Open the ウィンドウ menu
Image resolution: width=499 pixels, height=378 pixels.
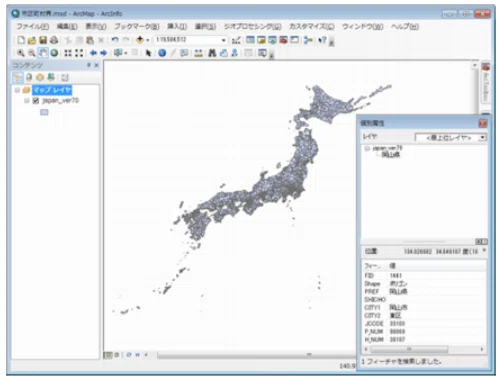362,26
